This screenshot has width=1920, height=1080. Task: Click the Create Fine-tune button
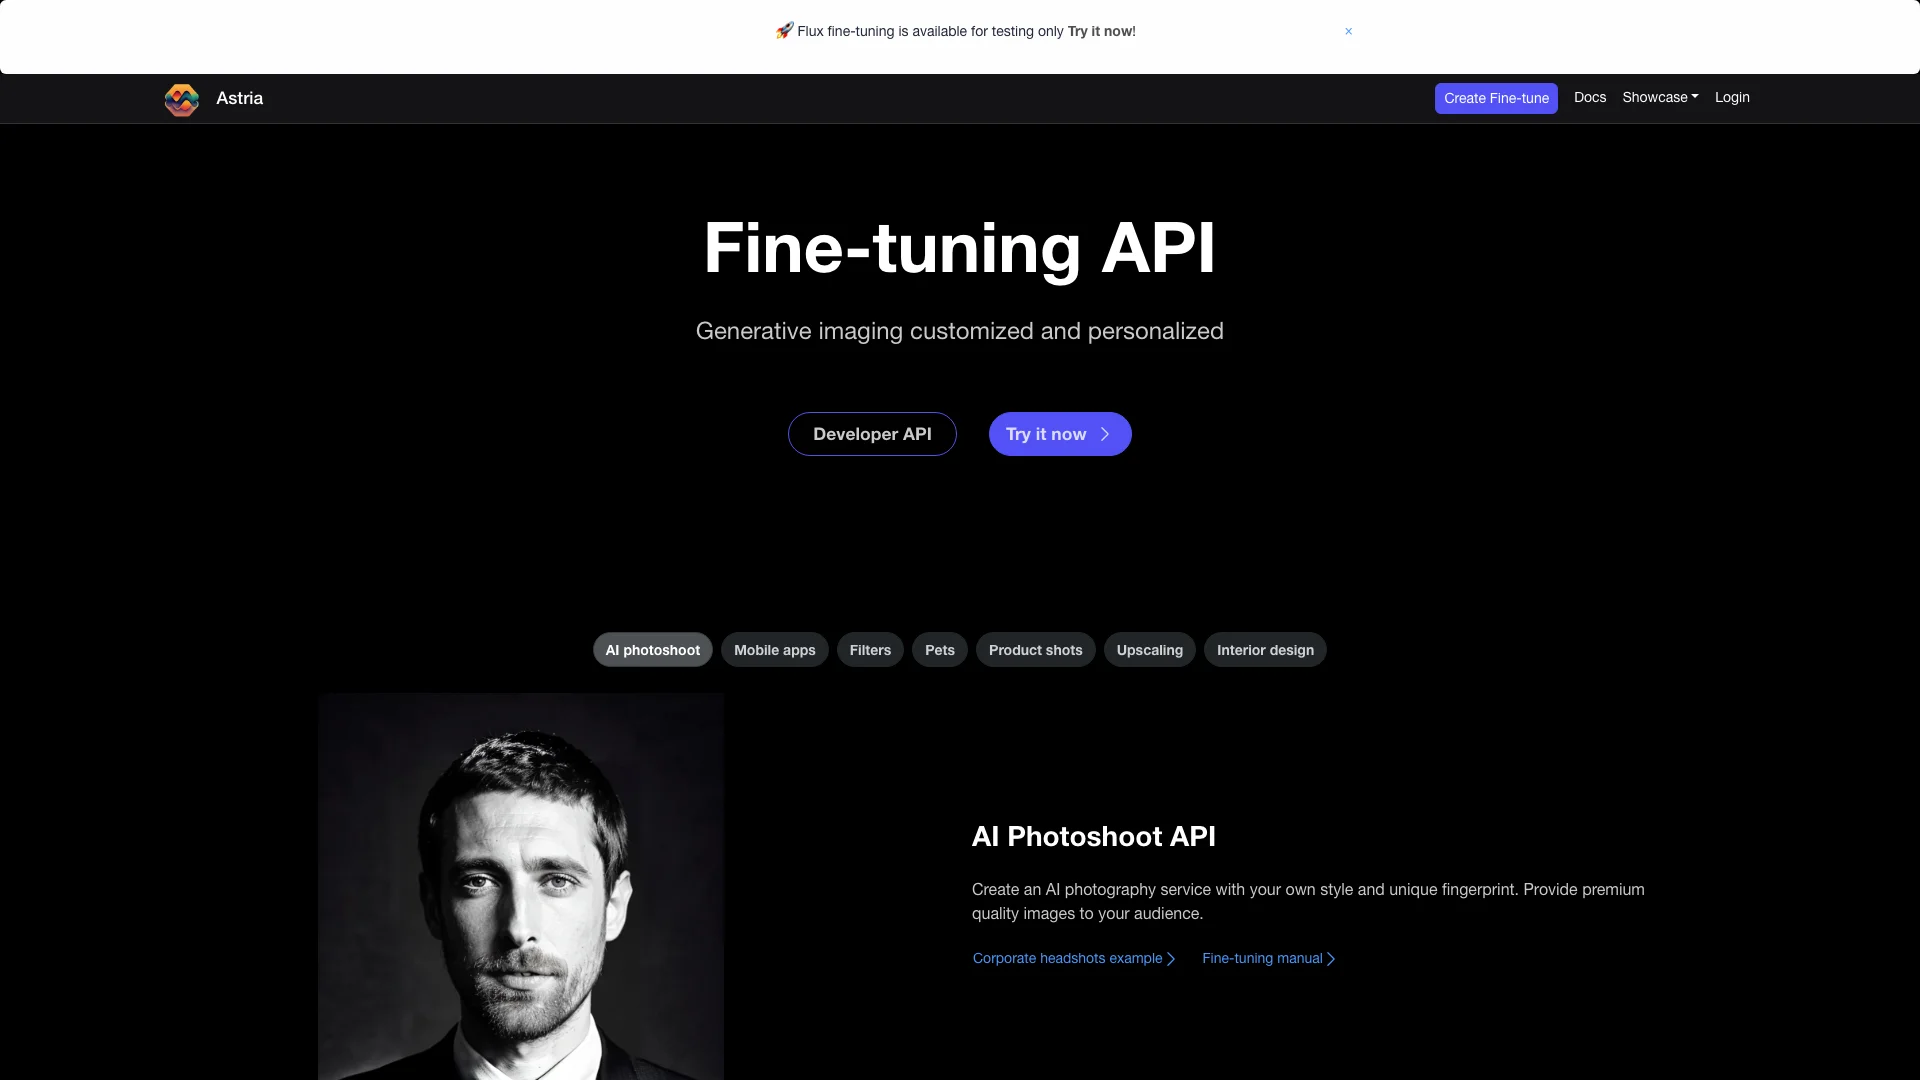click(x=1497, y=98)
